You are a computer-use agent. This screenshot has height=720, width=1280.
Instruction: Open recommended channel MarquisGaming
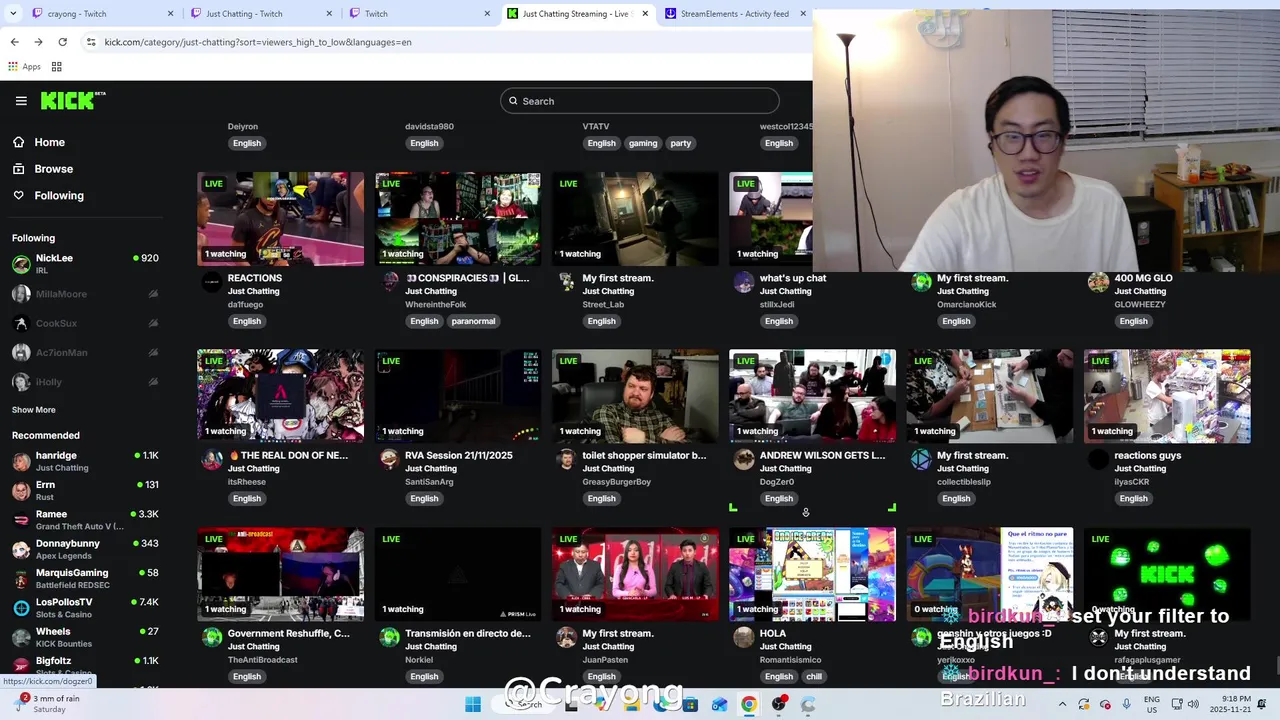click(85, 578)
